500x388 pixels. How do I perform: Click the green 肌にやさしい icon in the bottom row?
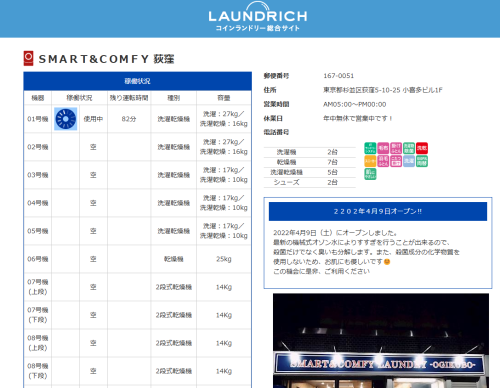[370, 174]
